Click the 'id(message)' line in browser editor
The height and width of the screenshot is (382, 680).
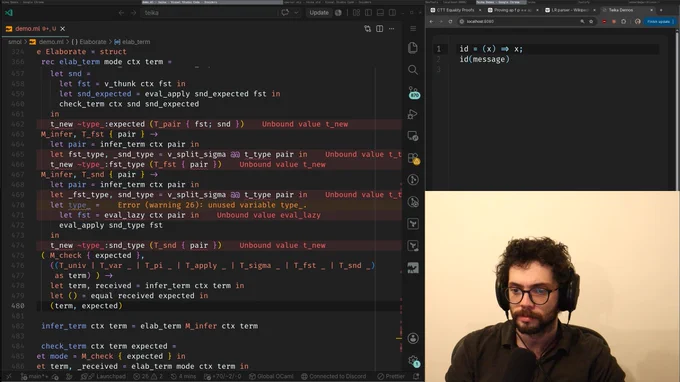[x=484, y=59]
